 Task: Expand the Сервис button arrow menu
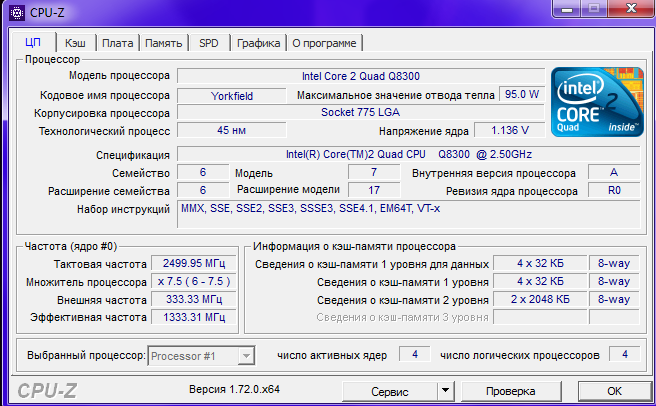pyautogui.click(x=446, y=391)
